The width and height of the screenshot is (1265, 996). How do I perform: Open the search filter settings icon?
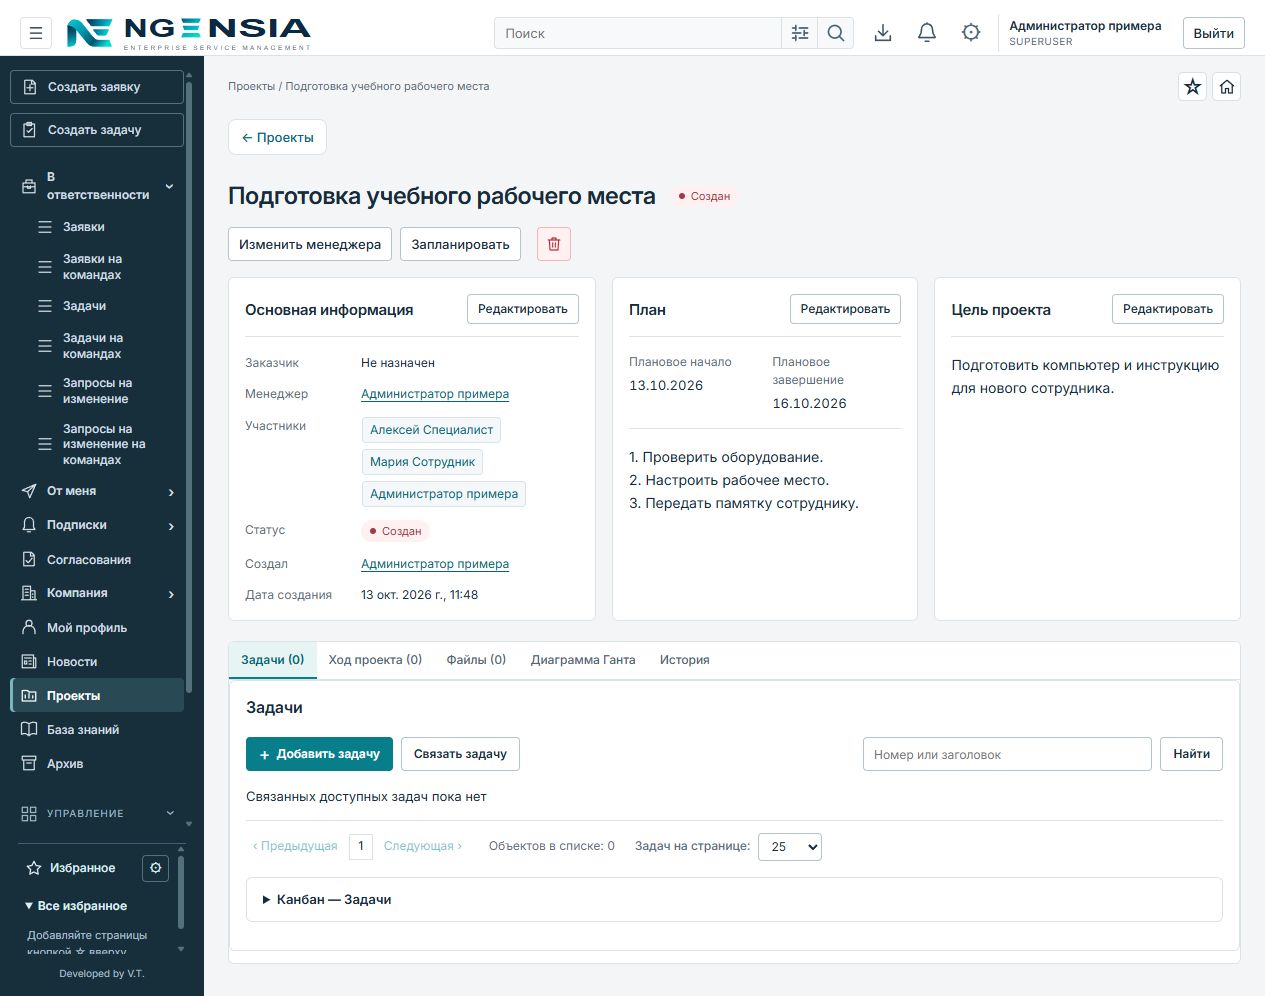(800, 33)
